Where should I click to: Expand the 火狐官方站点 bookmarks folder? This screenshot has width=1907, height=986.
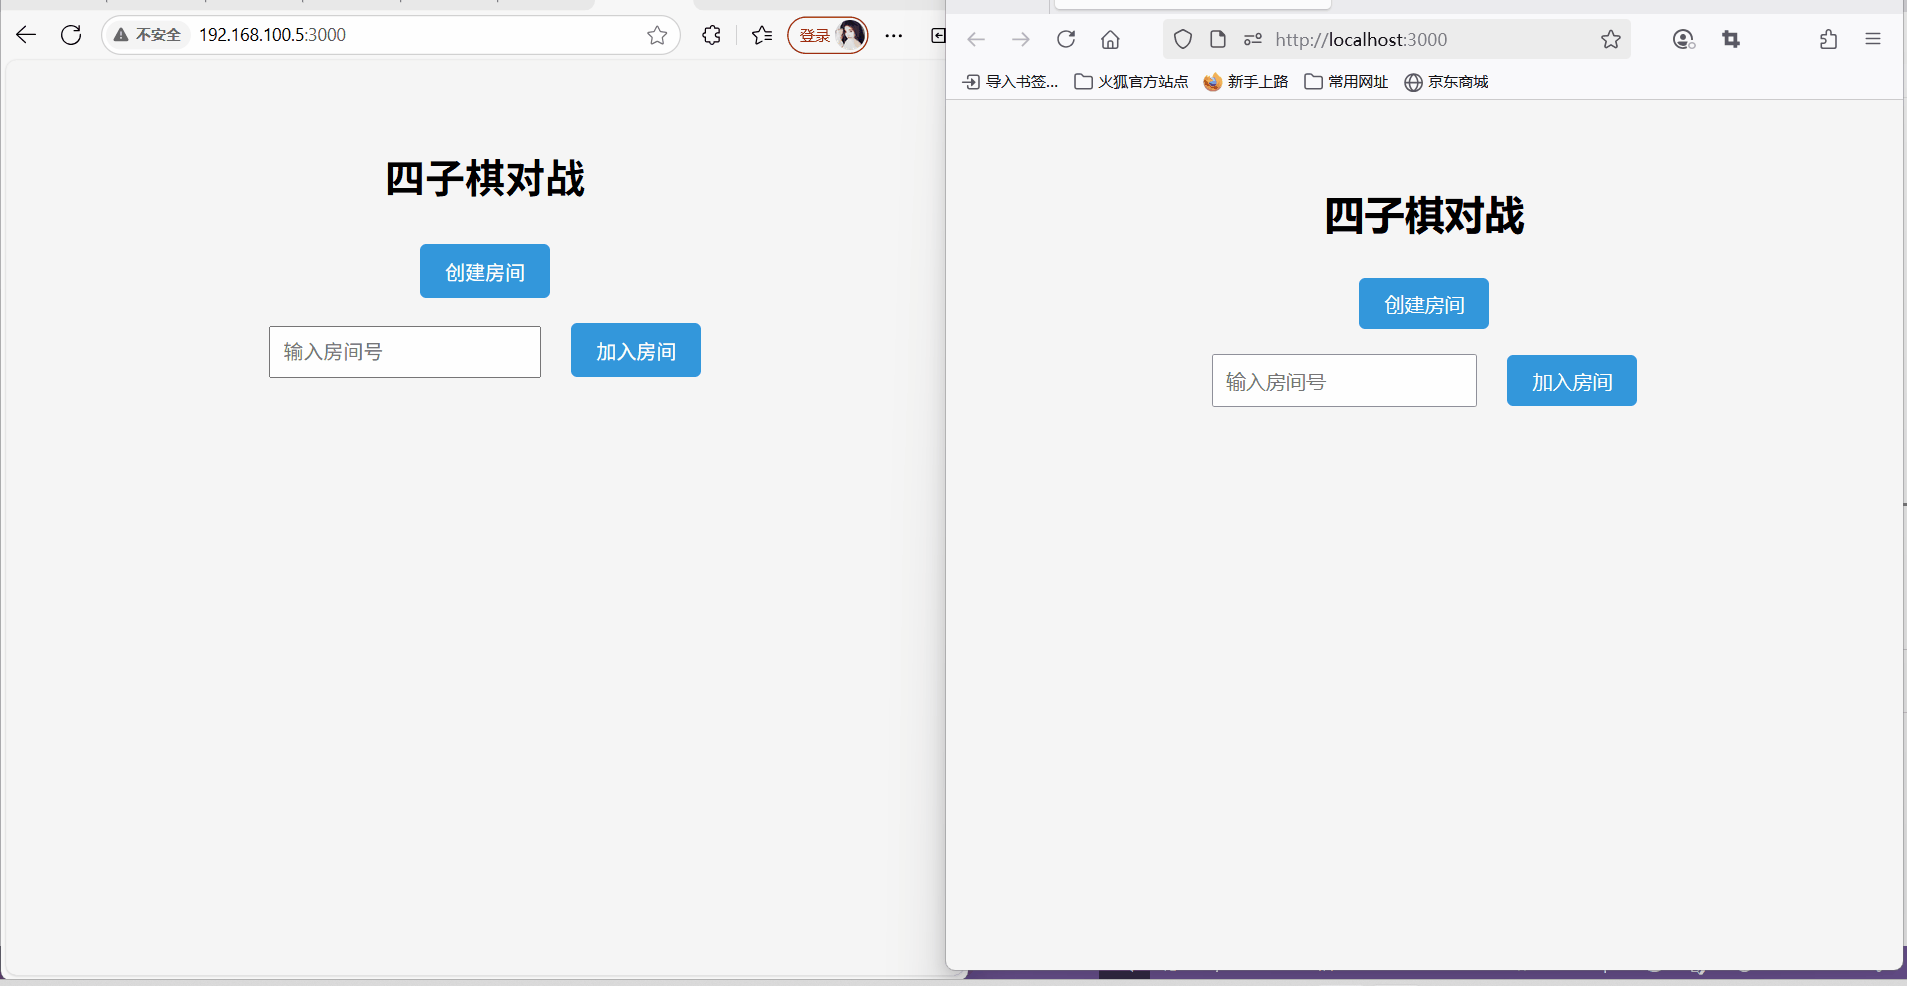click(1129, 82)
